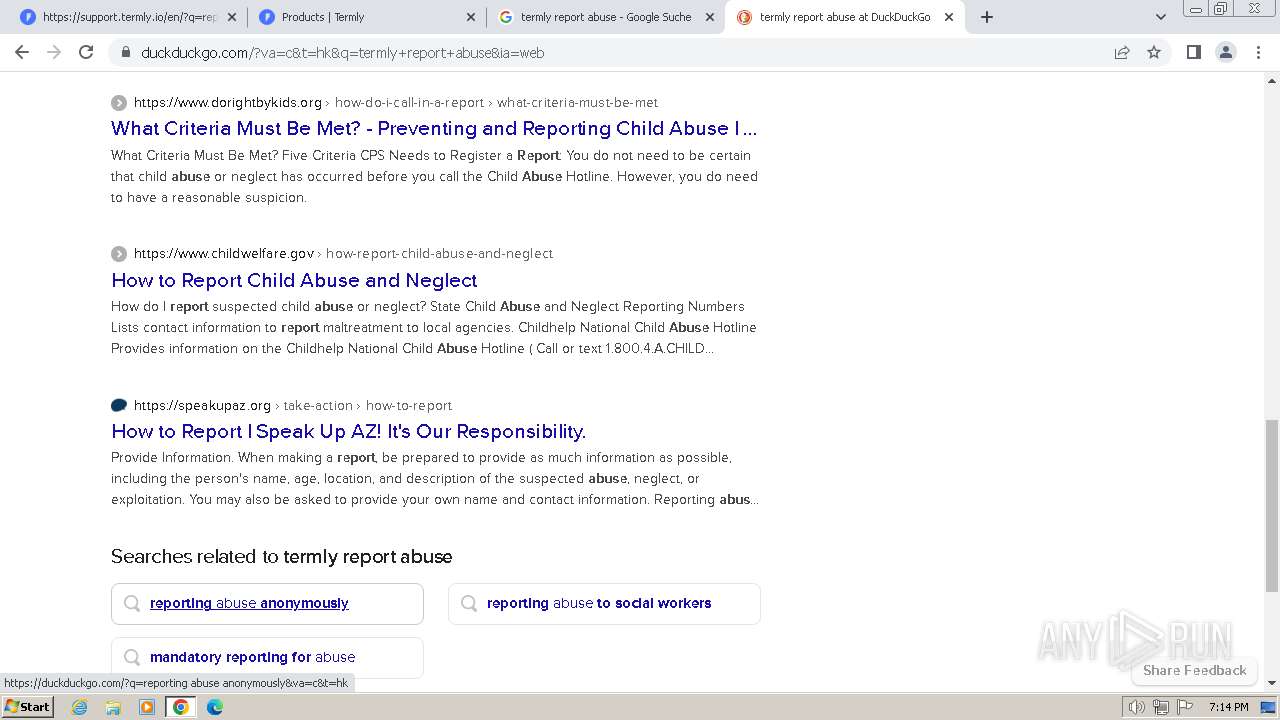This screenshot has height=720, width=1280.
Task: Click the speakupaz.org URL
Action: pos(202,405)
